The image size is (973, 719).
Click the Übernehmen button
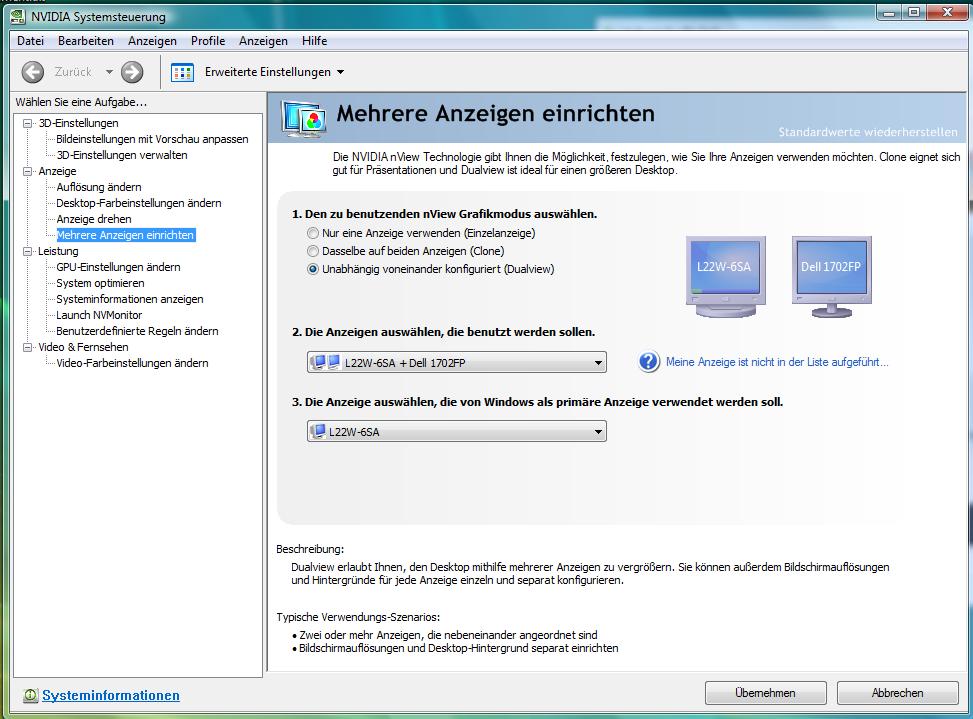point(765,693)
